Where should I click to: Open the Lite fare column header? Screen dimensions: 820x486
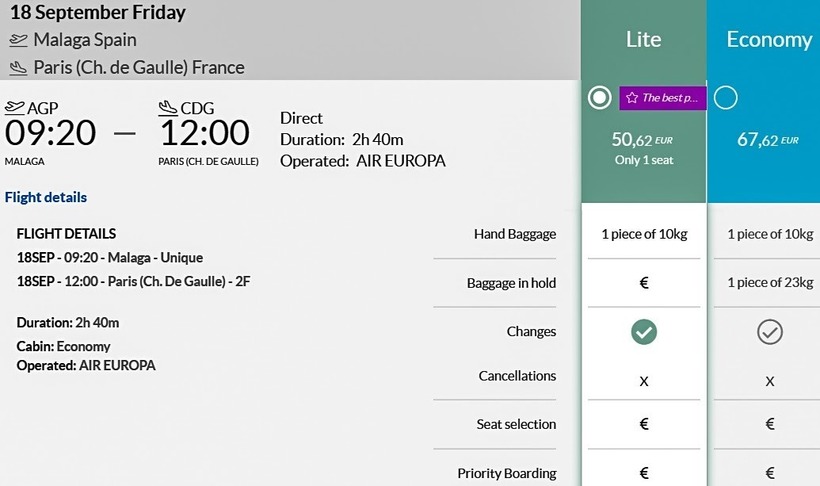click(643, 40)
